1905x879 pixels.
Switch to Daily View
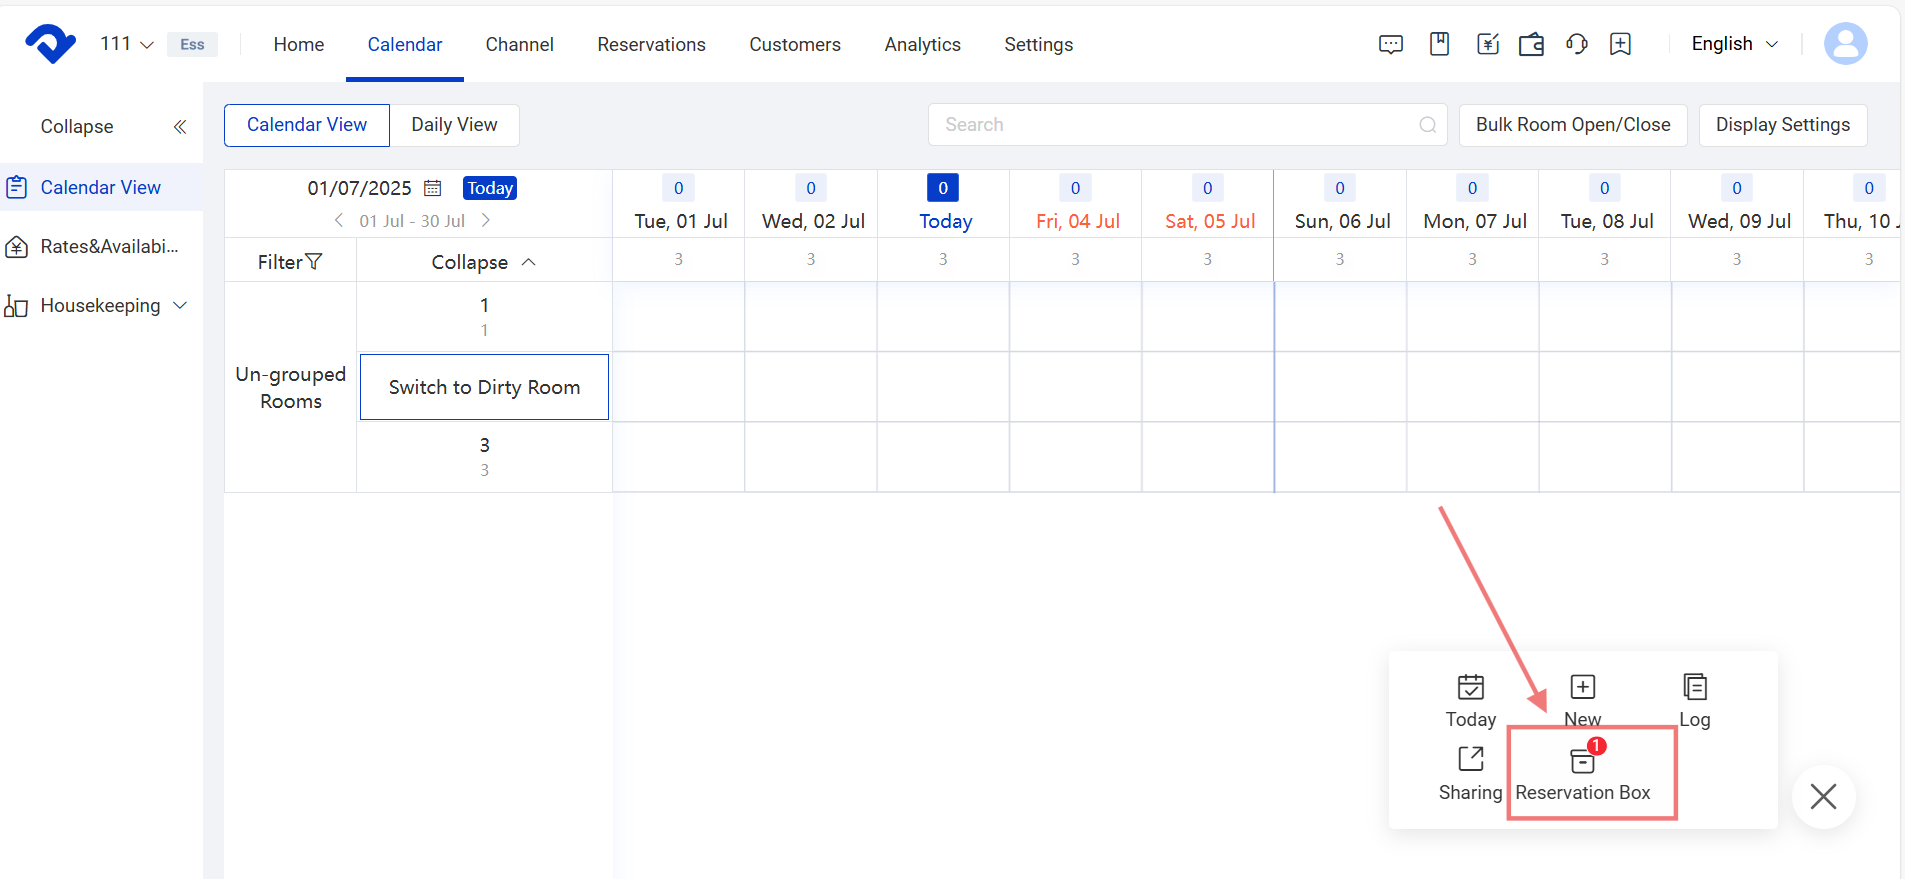coord(454,125)
